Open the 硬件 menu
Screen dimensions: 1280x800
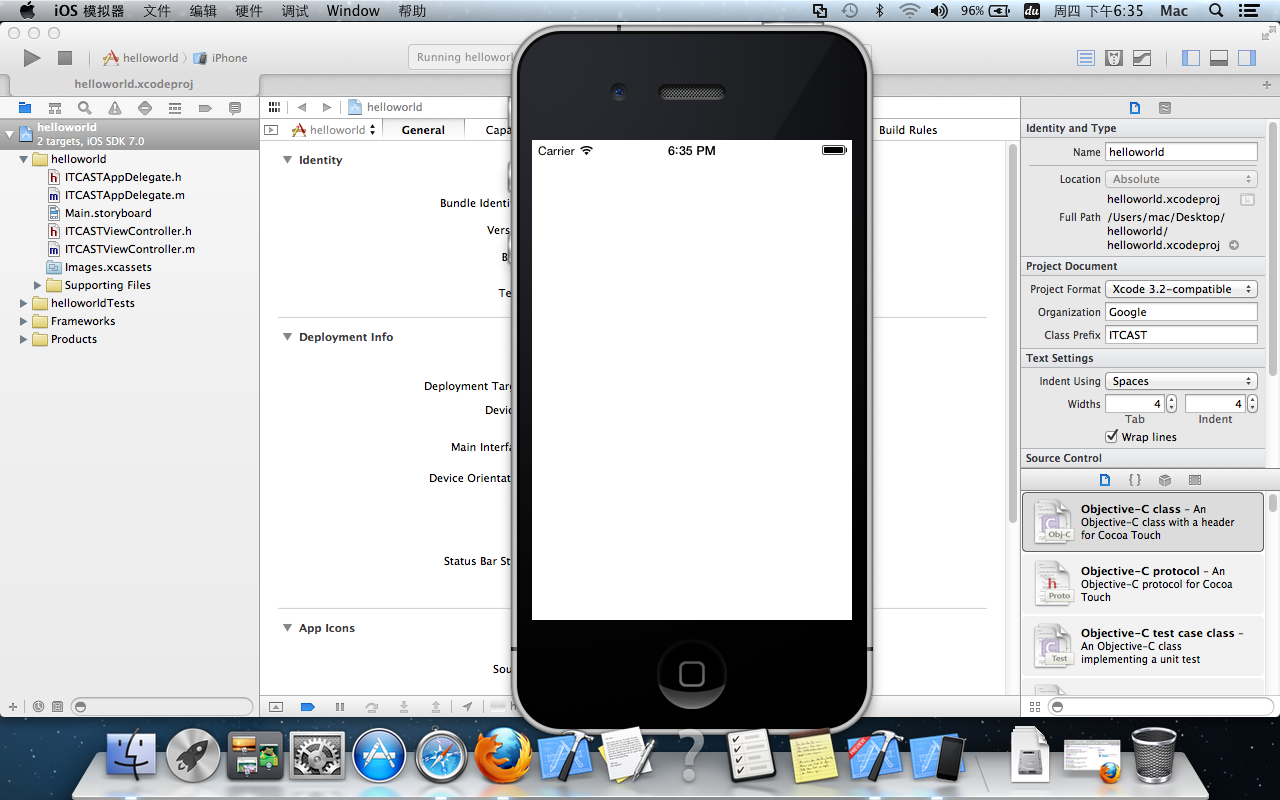click(x=249, y=11)
